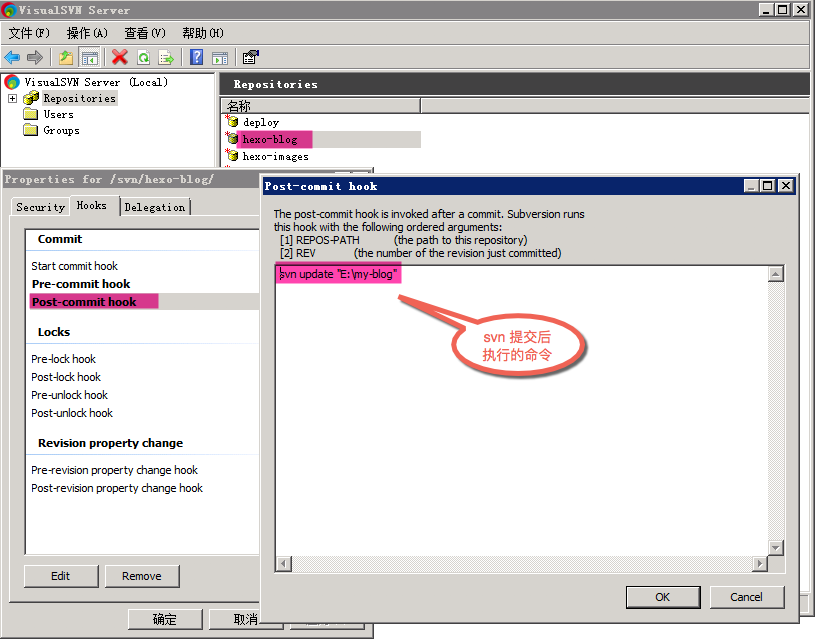Image resolution: width=815 pixels, height=640 pixels.
Task: Click the forward arrow toolbar icon
Action: (35, 58)
